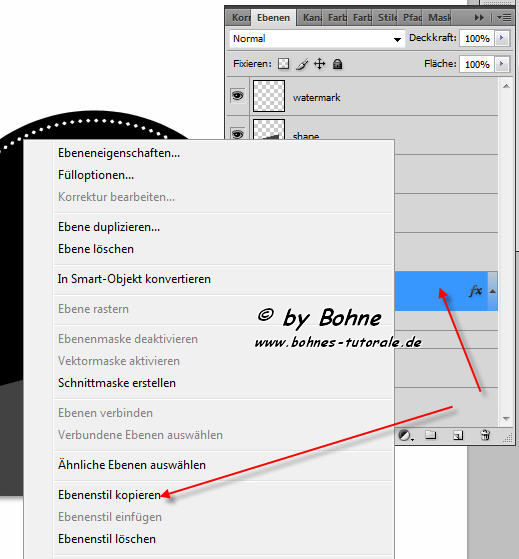Viewport: 519px width, 559px height.
Task: Click the lock all padlock icon
Action: [337, 64]
